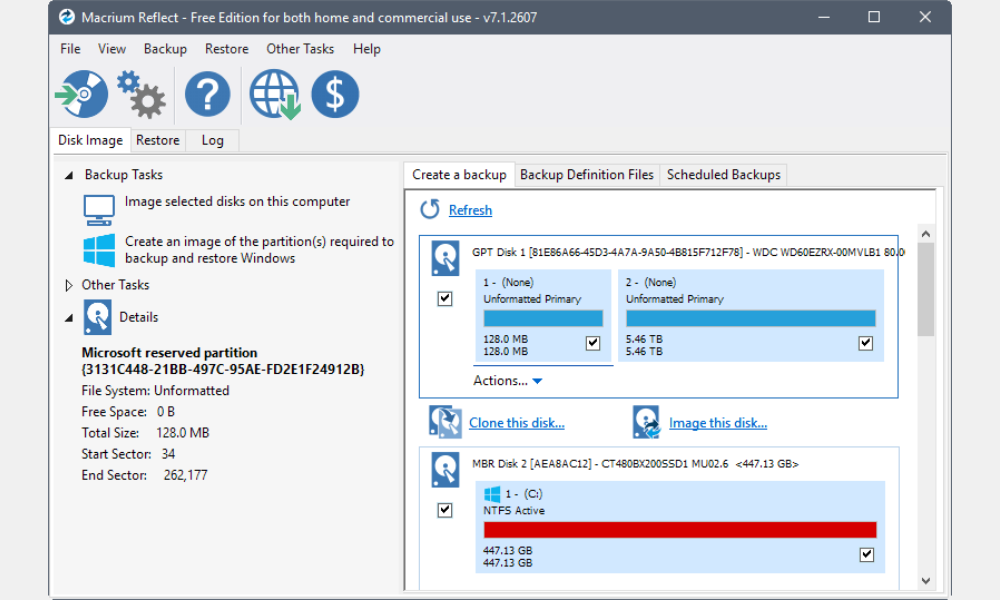Uncheck the 5.46 TB partition checkbox
The image size is (1000, 600).
pyautogui.click(x=865, y=343)
